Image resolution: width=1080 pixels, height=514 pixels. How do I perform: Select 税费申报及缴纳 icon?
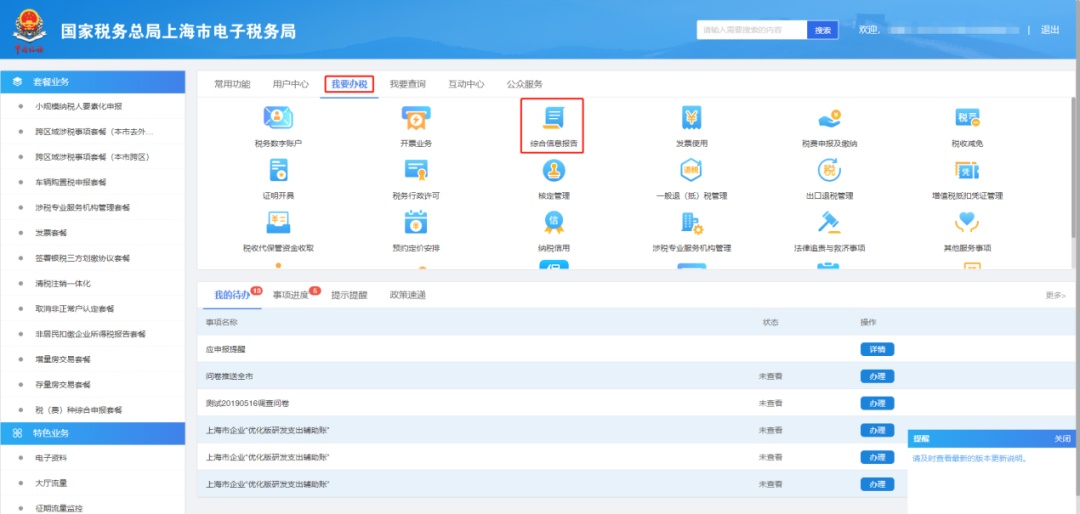point(829,119)
